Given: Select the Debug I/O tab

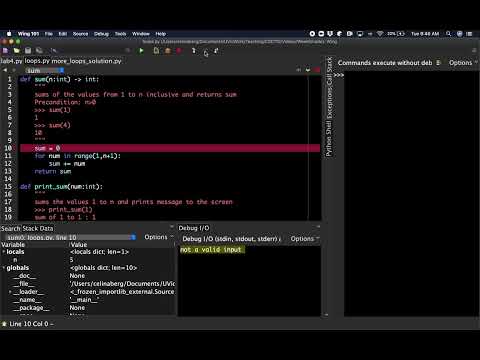Looking at the screenshot, I should coord(194,228).
